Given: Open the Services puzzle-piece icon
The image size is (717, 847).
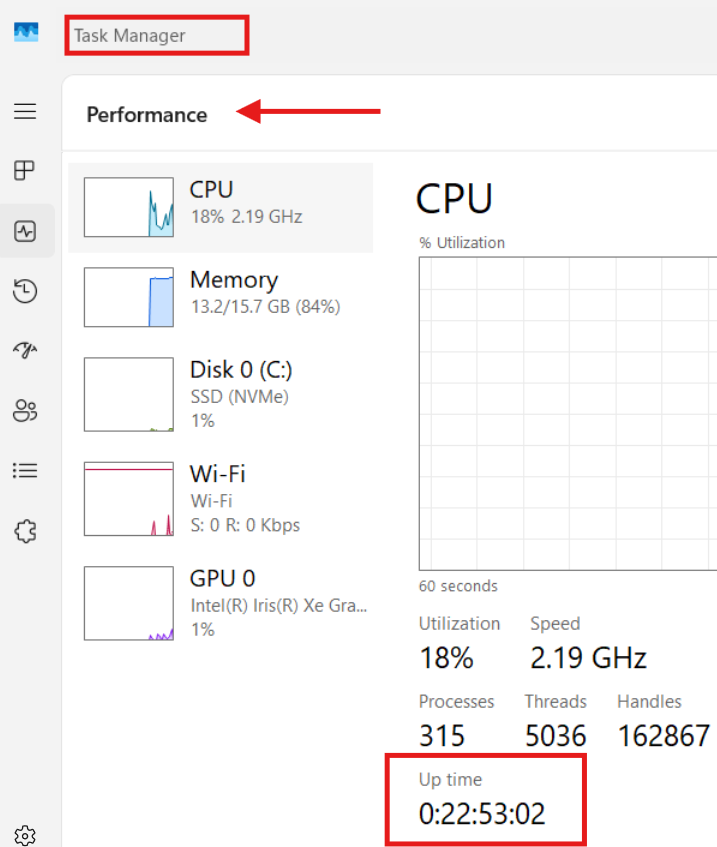Looking at the screenshot, I should pyautogui.click(x=25, y=531).
